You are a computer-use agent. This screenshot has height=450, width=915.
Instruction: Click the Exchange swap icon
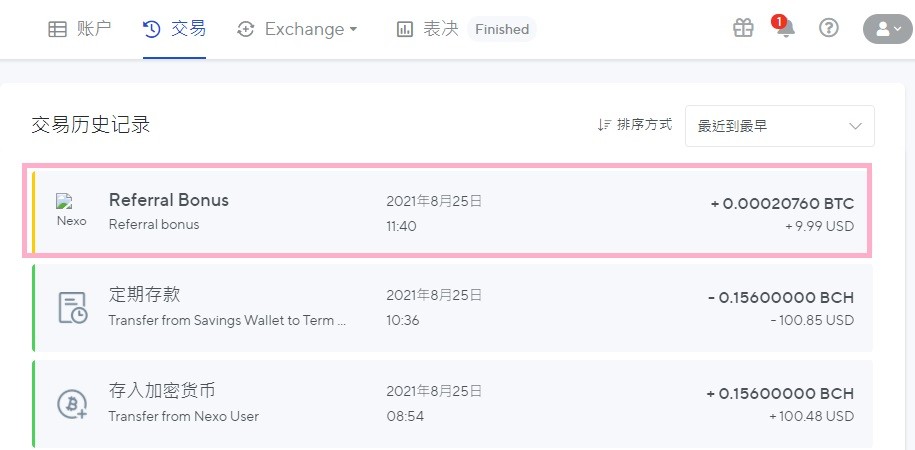click(x=246, y=29)
